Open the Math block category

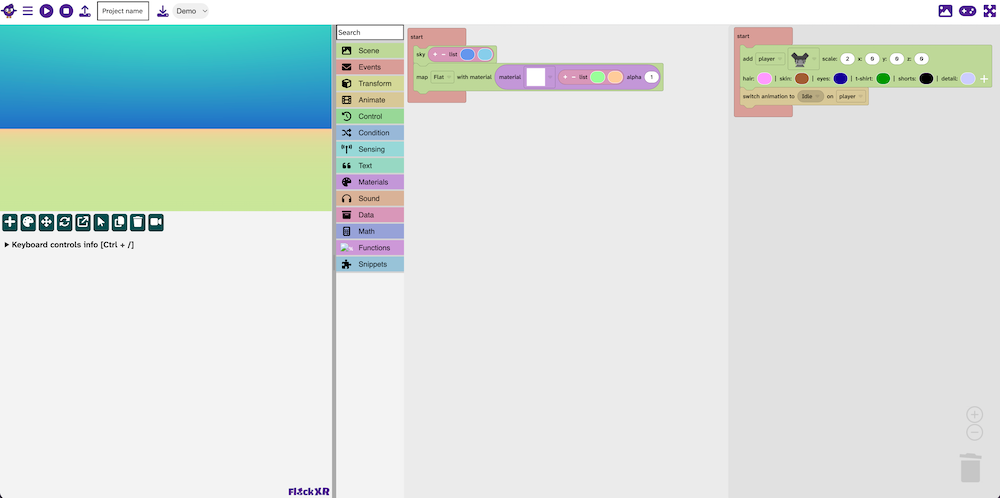click(370, 231)
